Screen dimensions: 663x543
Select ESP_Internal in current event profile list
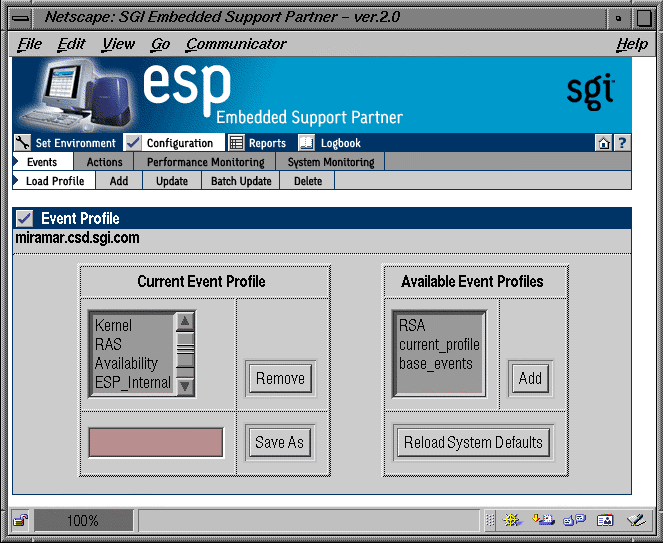[132, 382]
